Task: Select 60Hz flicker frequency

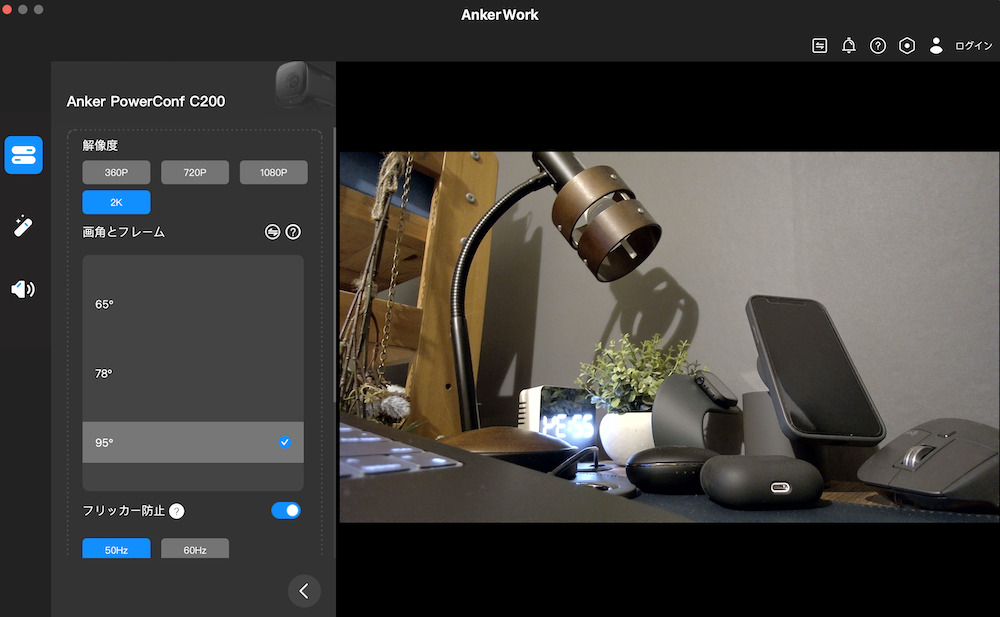Action: pos(195,549)
